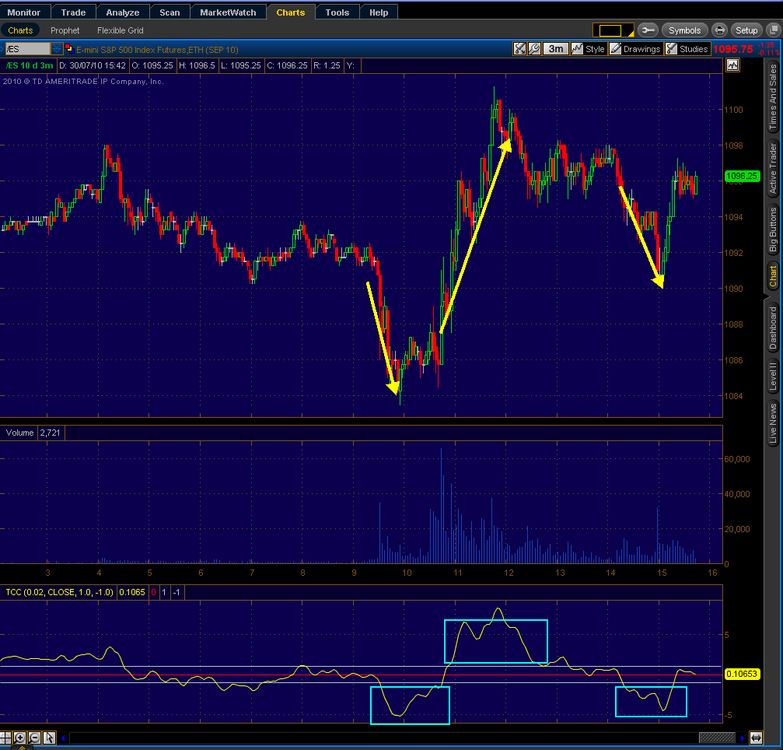Click the Volume study label

pyautogui.click(x=19, y=433)
